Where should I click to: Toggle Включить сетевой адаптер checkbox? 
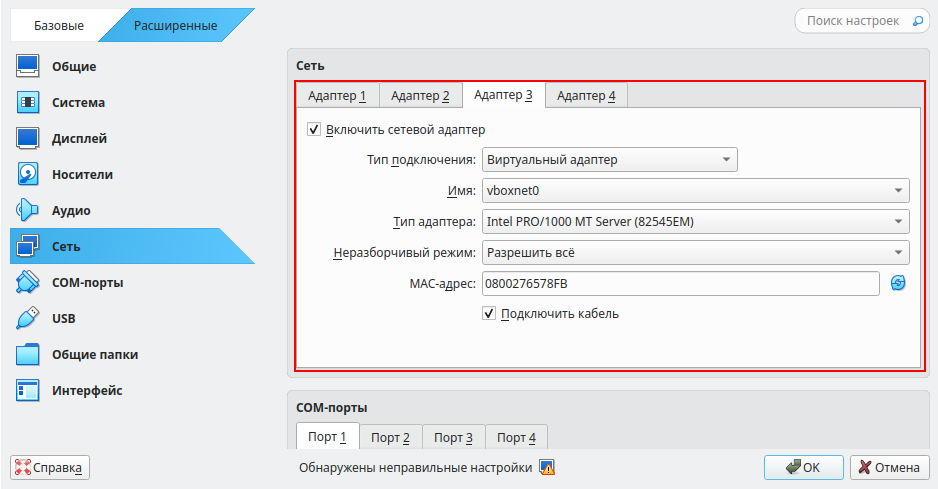pyautogui.click(x=314, y=129)
